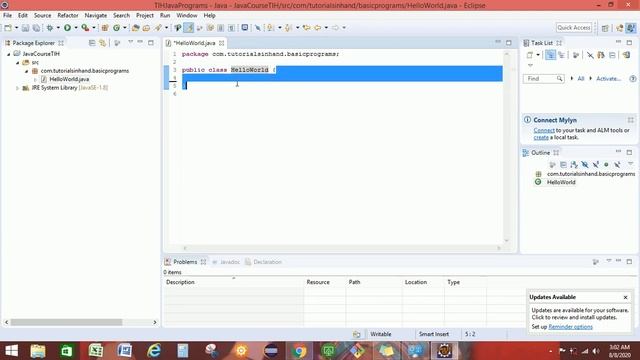Viewport: 640px width, 360px height.
Task: Open the File menu
Action: (x=7, y=15)
